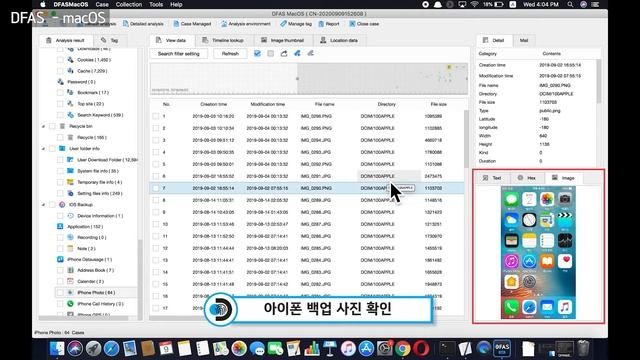The height and width of the screenshot is (360, 640).
Task: Collapse the iOS Backup tree node
Action: (x=44, y=204)
